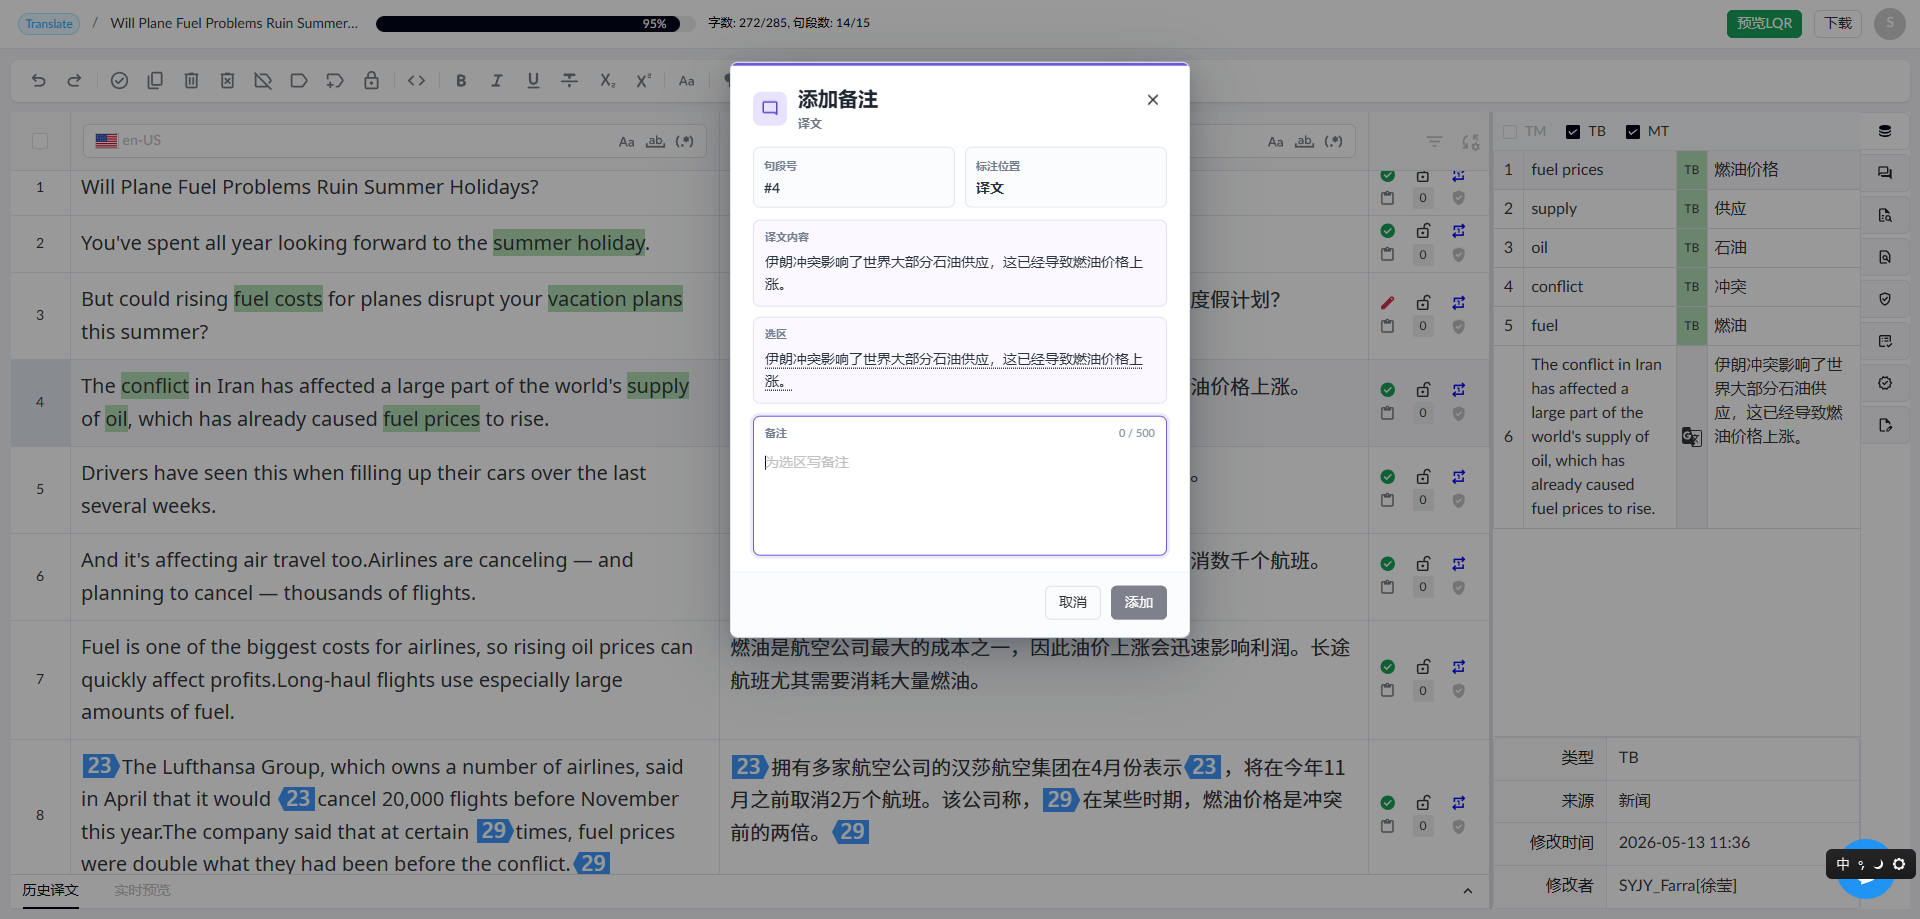Apply subscript formatting
This screenshot has width=1920, height=919.
click(607, 81)
